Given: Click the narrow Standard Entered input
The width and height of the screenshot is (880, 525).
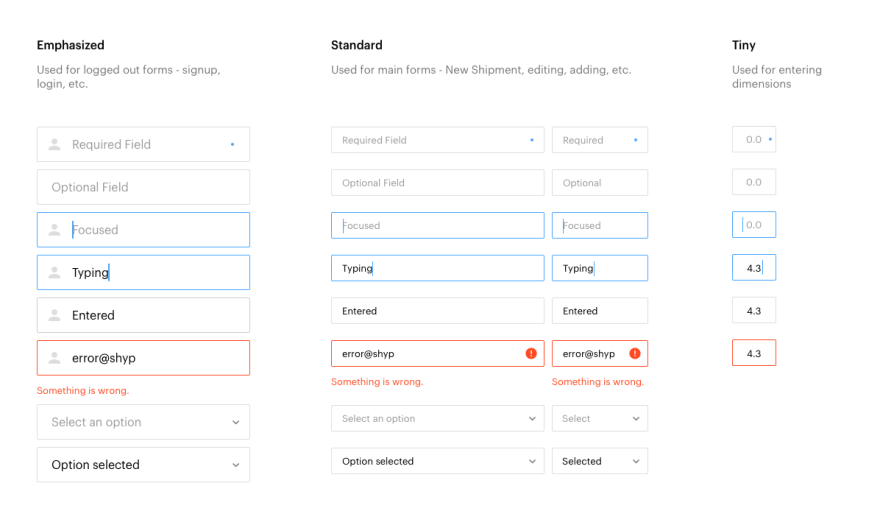Looking at the screenshot, I should [x=600, y=311].
